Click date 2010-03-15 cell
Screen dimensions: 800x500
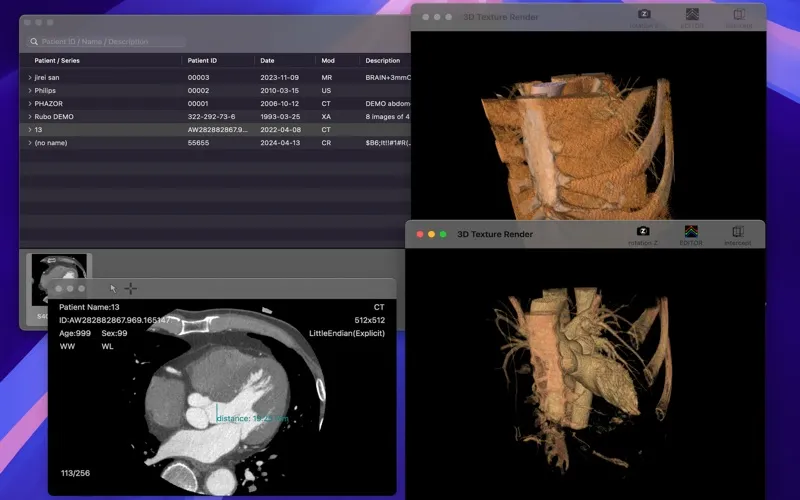tap(280, 90)
